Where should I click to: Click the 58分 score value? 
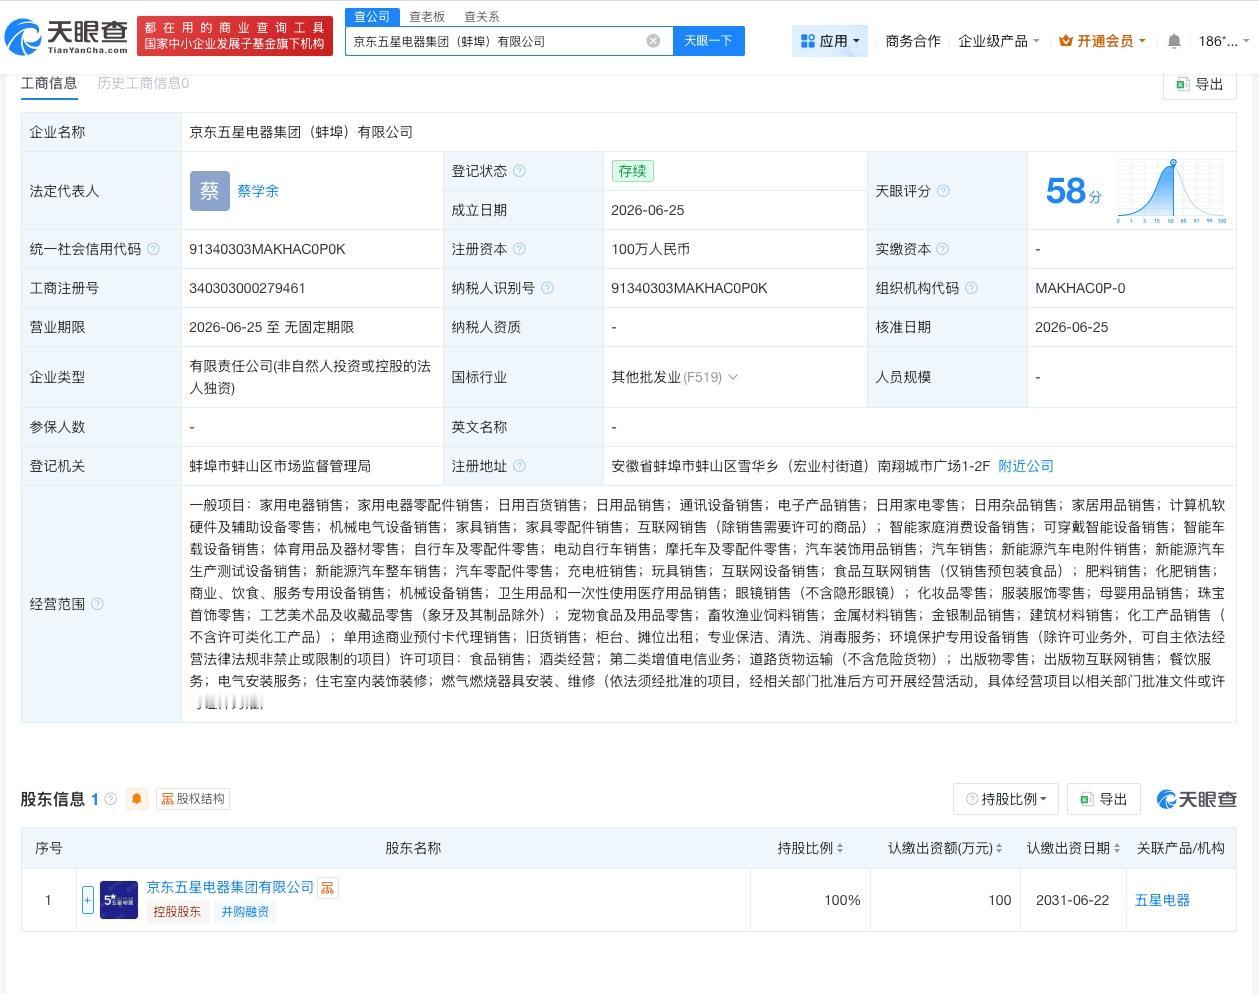[x=1073, y=191]
